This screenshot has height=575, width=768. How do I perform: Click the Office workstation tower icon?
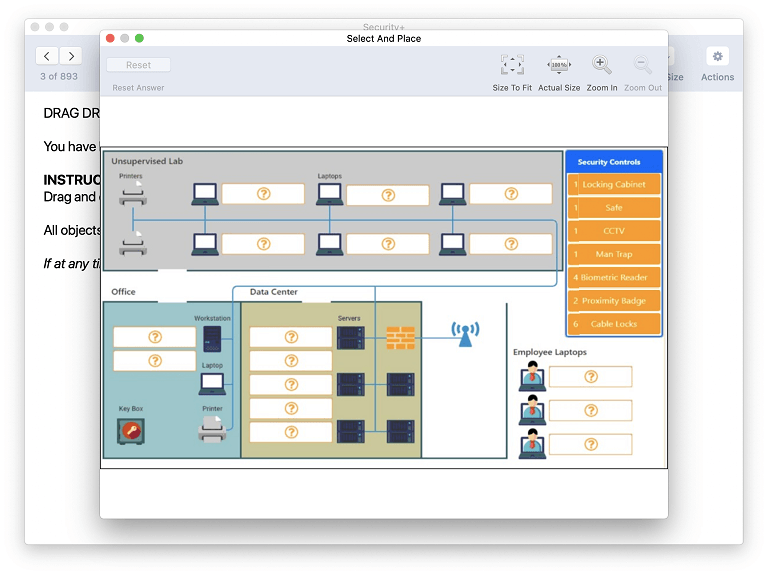[x=212, y=337]
